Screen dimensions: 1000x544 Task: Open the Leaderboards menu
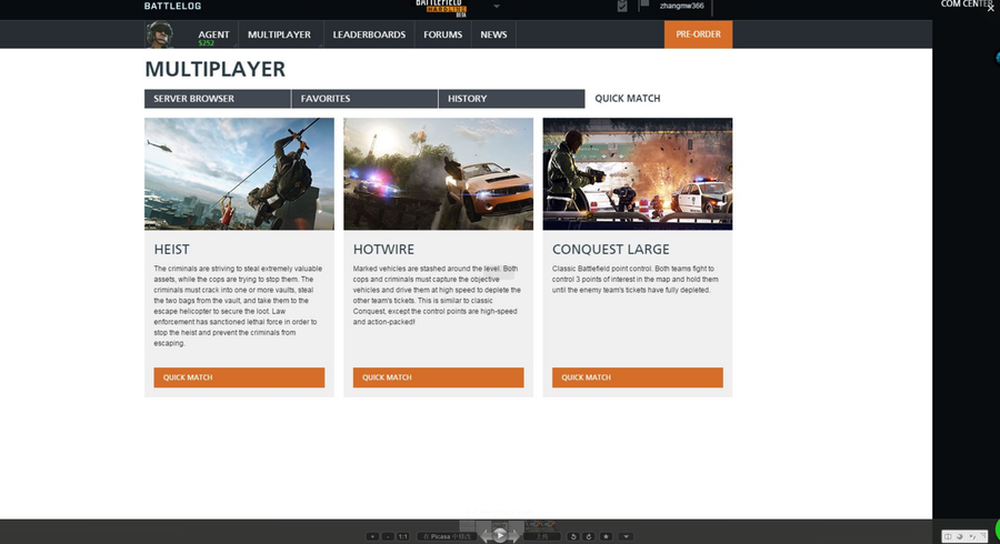[x=369, y=34]
